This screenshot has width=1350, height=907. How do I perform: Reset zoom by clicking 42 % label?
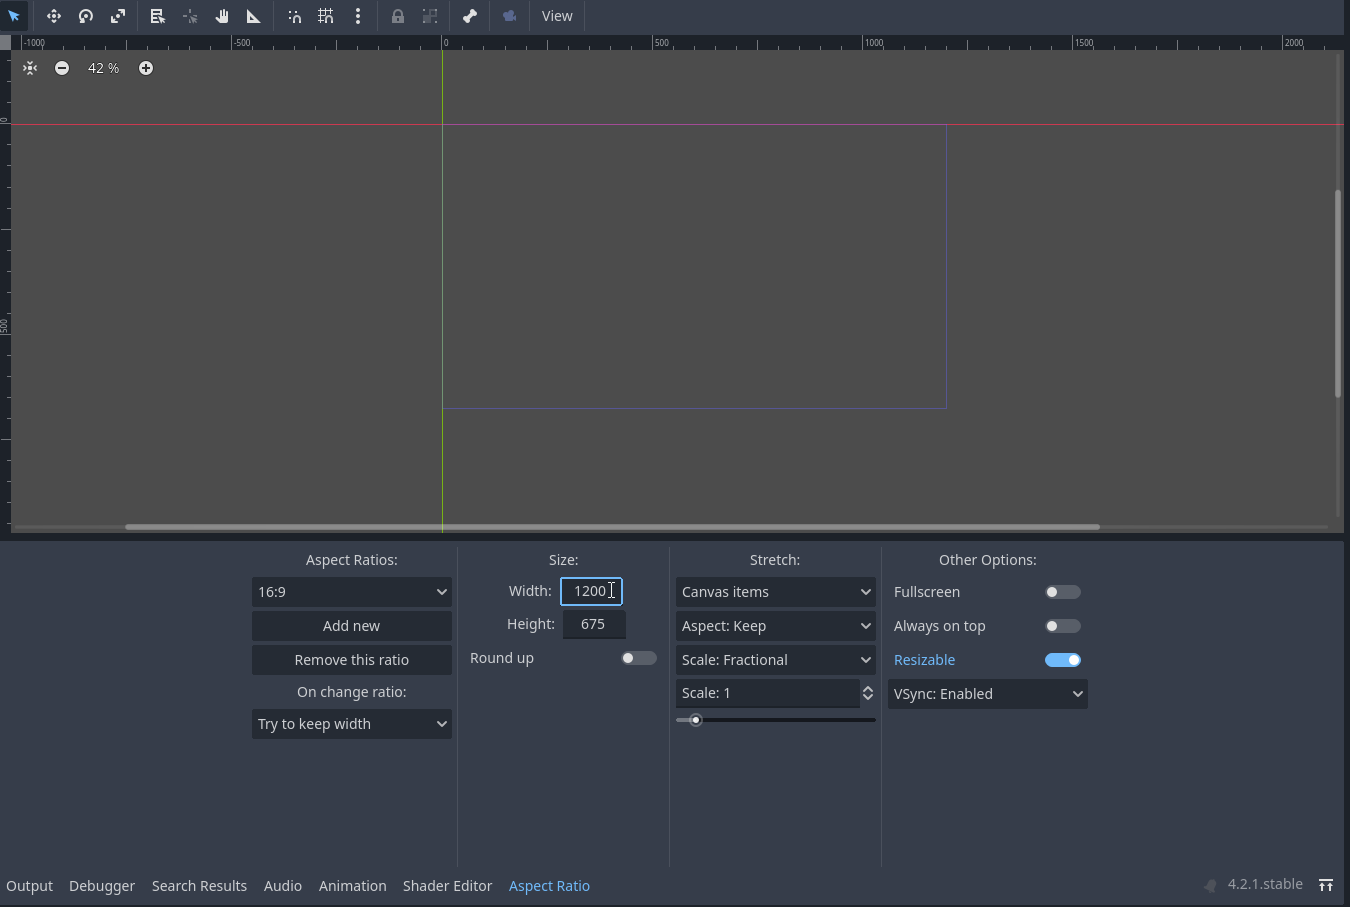103,68
